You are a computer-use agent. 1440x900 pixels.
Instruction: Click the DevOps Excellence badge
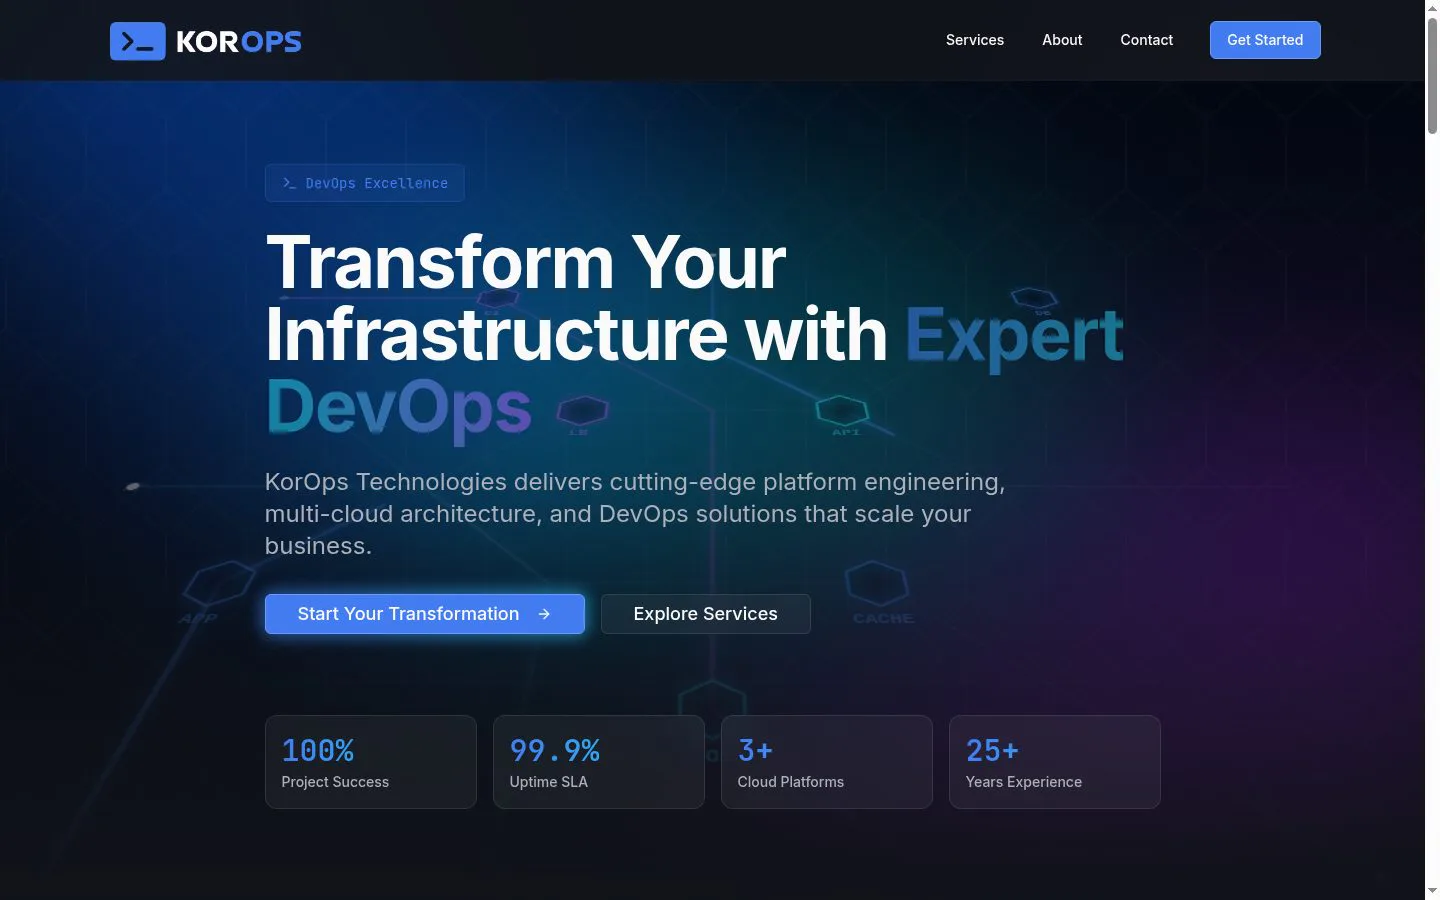(365, 183)
